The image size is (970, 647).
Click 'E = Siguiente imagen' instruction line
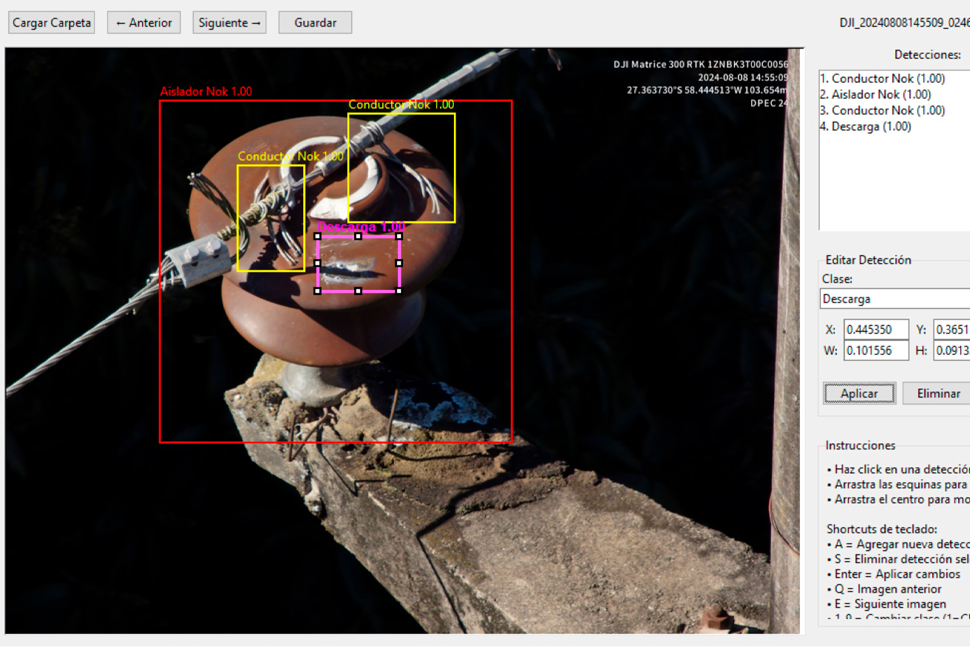(886, 604)
